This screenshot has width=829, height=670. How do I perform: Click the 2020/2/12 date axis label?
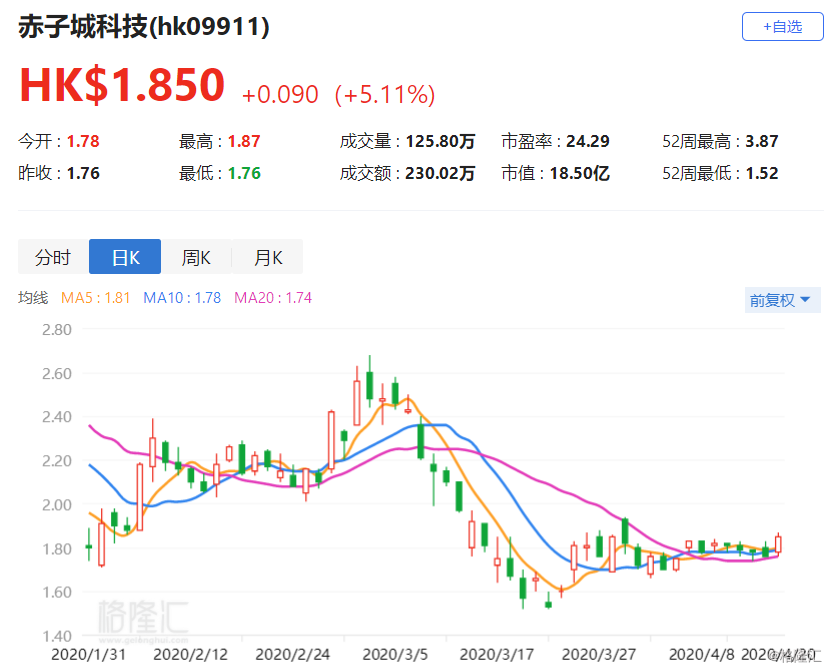(x=190, y=654)
